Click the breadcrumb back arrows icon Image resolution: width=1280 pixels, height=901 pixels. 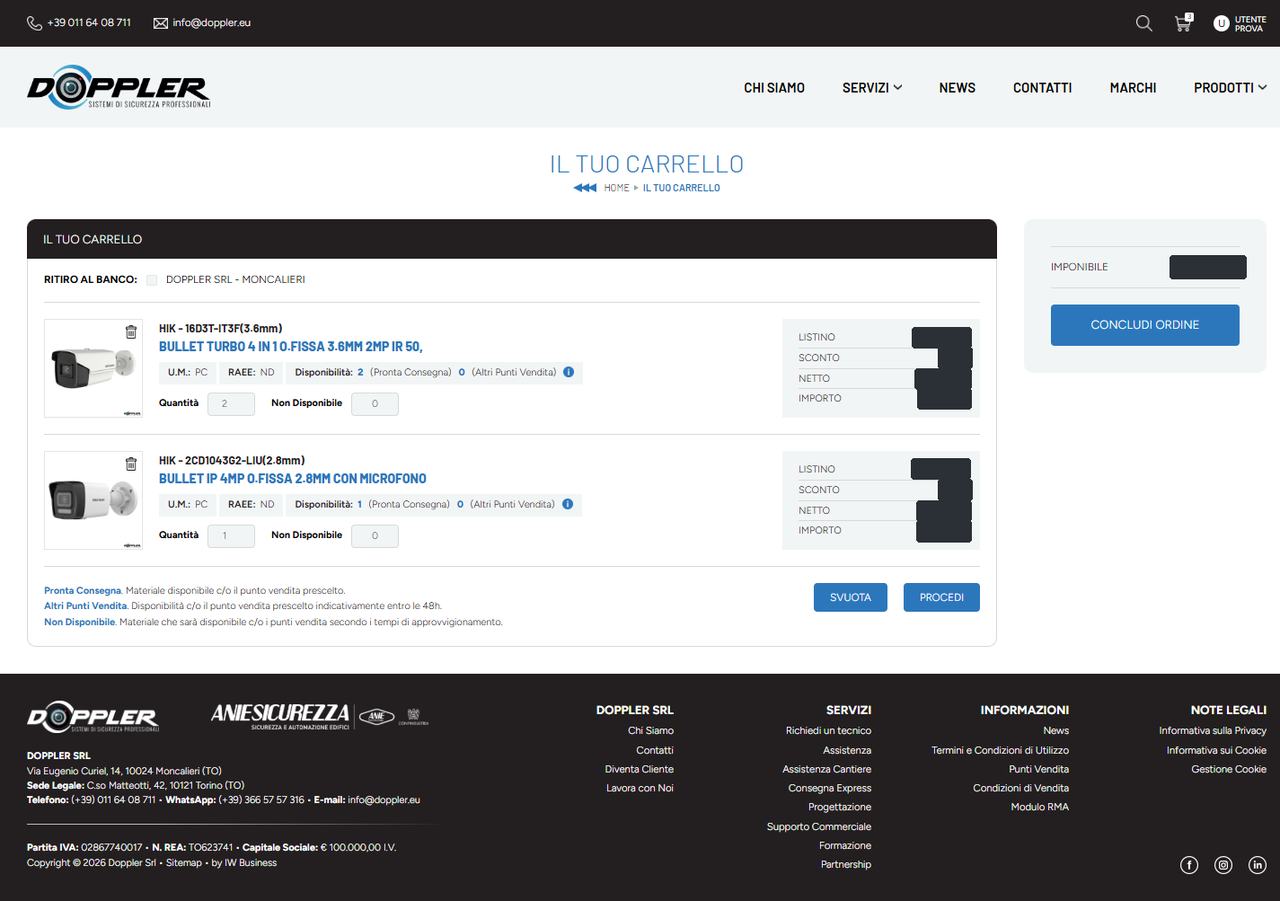585,188
